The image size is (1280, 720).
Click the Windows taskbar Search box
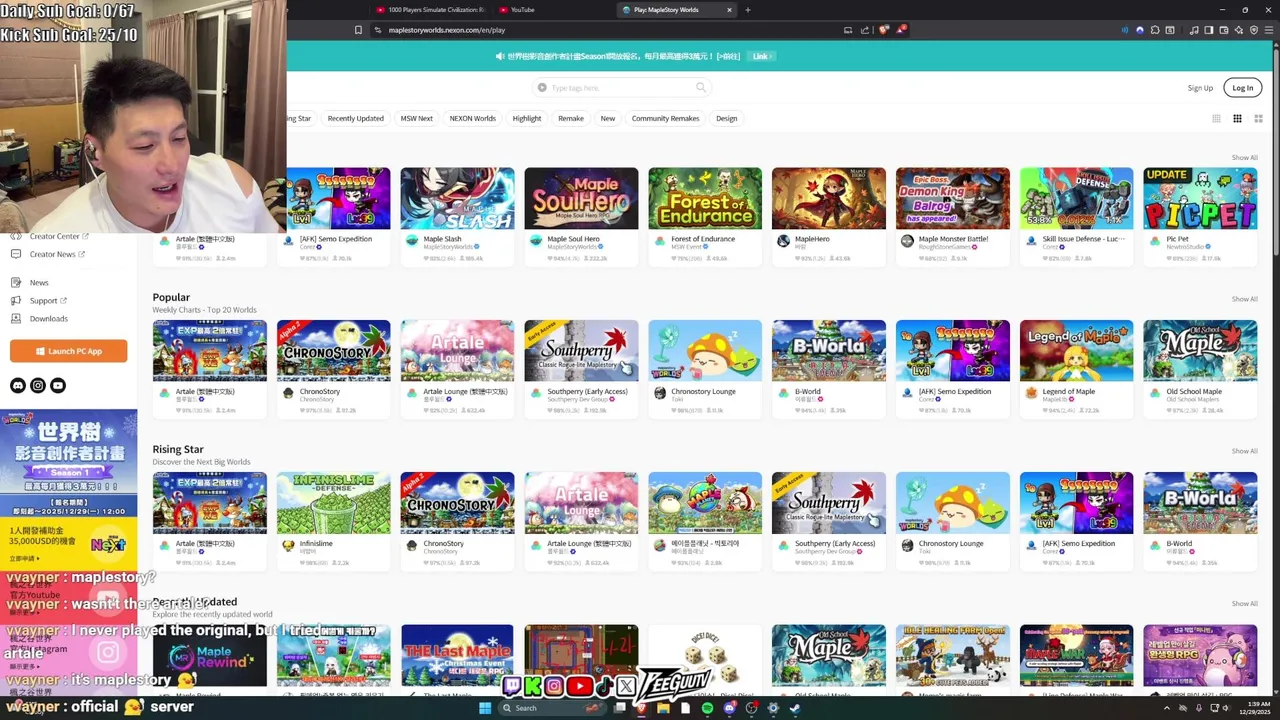552,708
